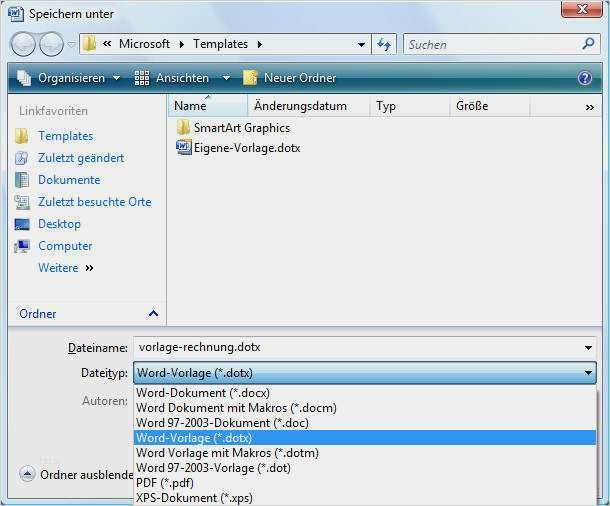Sort by the Änderungsdatum column header
This screenshot has height=506, width=610.
click(300, 106)
